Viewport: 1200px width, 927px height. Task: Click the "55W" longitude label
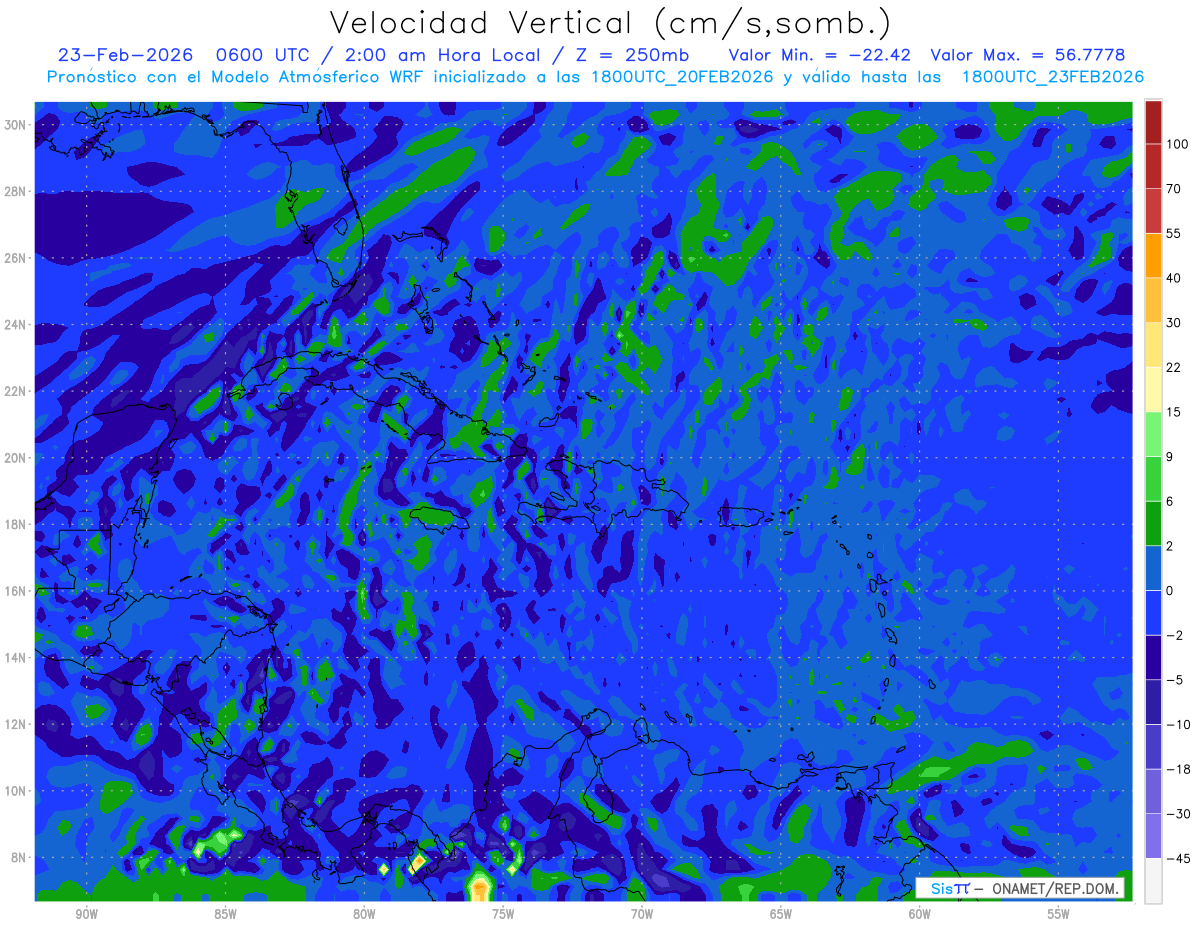click(x=1058, y=914)
